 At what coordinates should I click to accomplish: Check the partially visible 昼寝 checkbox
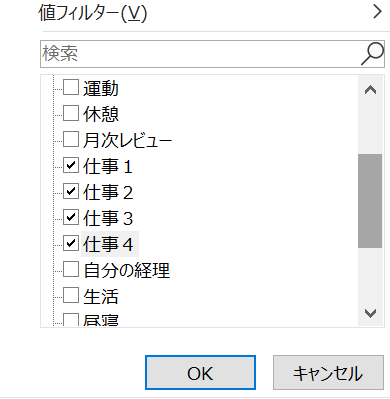click(71, 319)
